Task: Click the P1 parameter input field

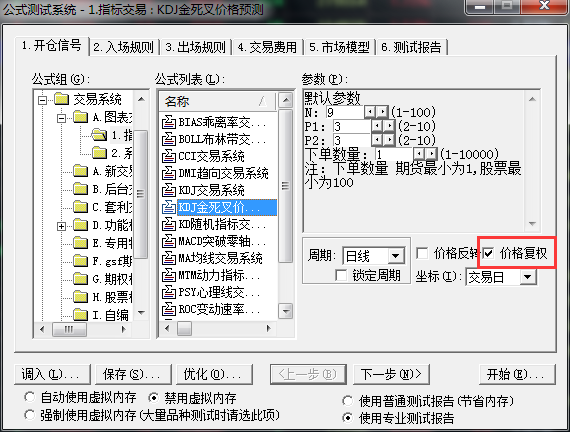Action: [352, 126]
